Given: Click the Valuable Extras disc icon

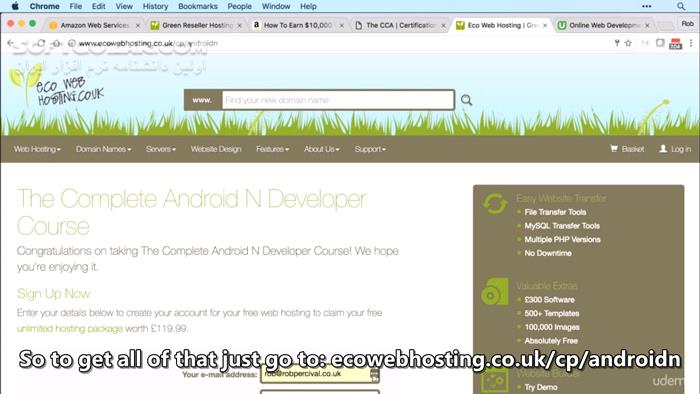Looking at the screenshot, I should [x=495, y=291].
